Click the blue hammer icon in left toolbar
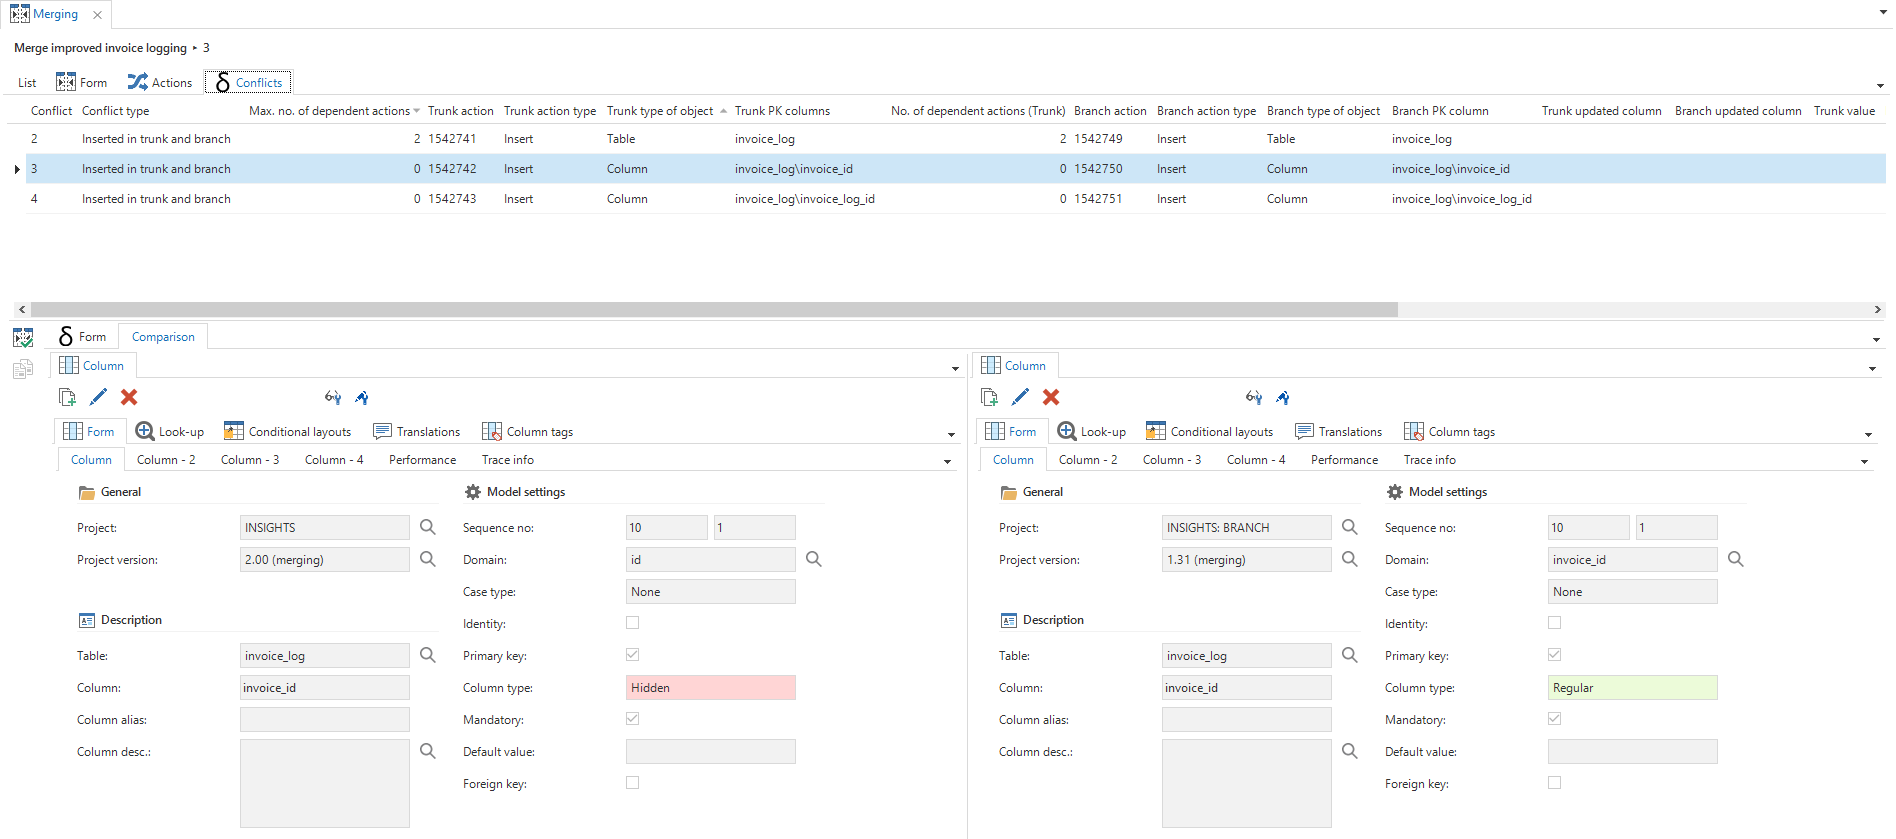The image size is (1896, 839). click(x=362, y=397)
